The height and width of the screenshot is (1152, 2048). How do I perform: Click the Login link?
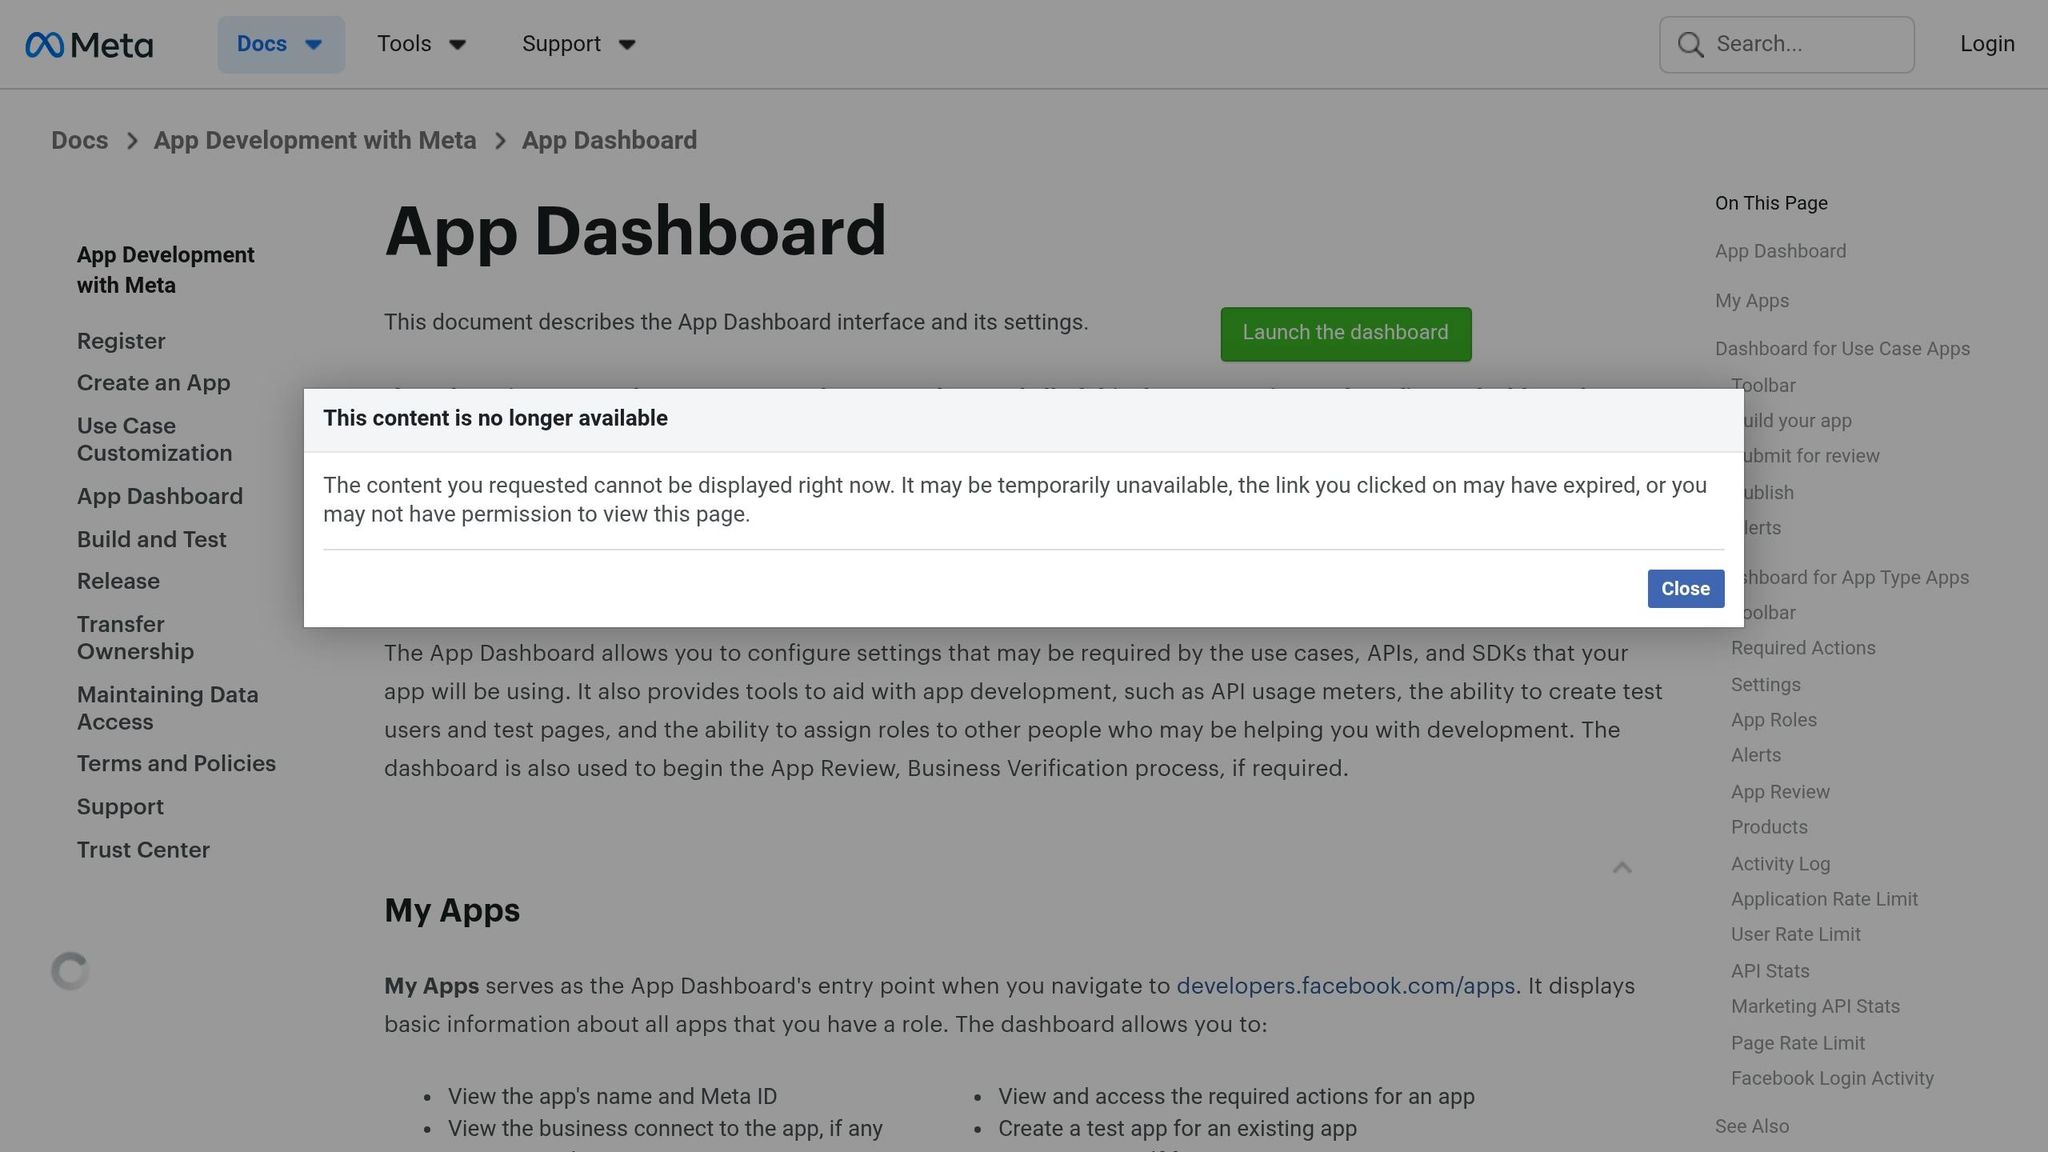(1986, 44)
